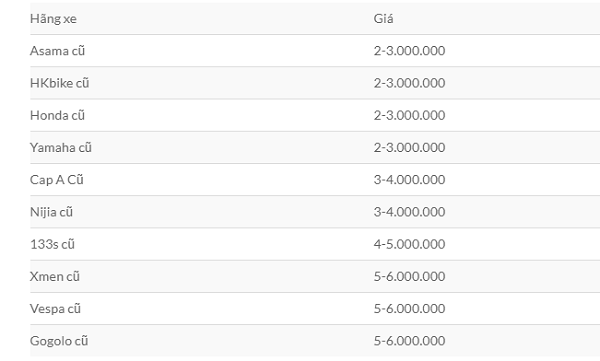This screenshot has height=361, width=600.
Task: Click the price in the Asama row
Action: click(409, 51)
